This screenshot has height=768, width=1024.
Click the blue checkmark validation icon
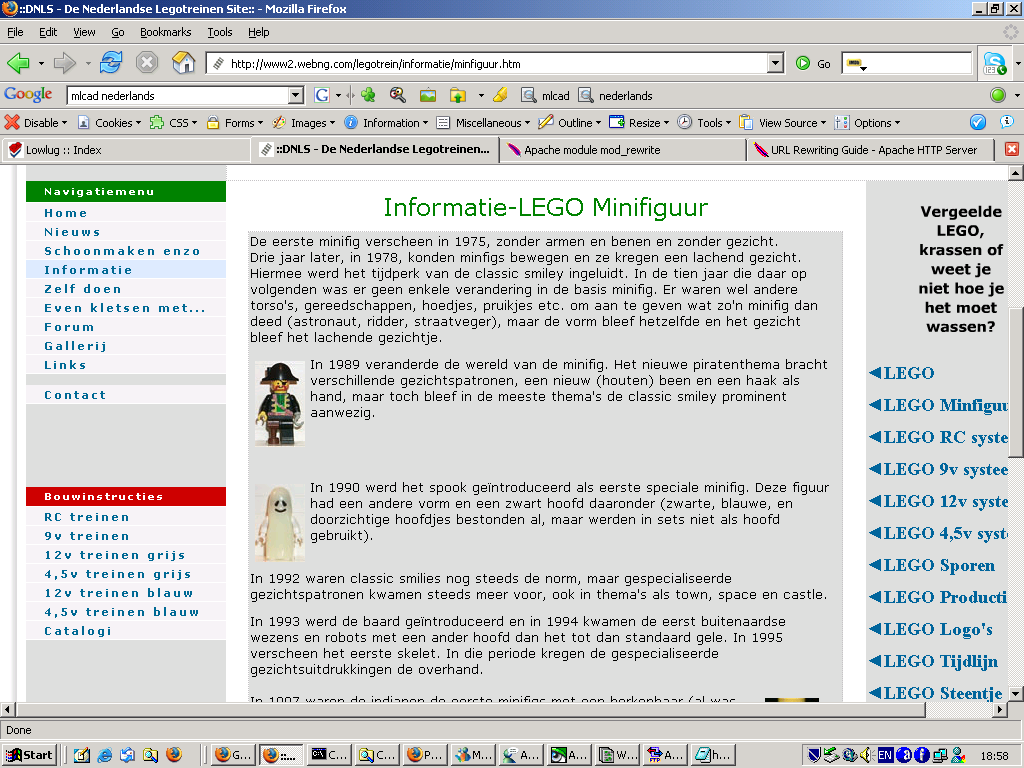[x=978, y=122]
